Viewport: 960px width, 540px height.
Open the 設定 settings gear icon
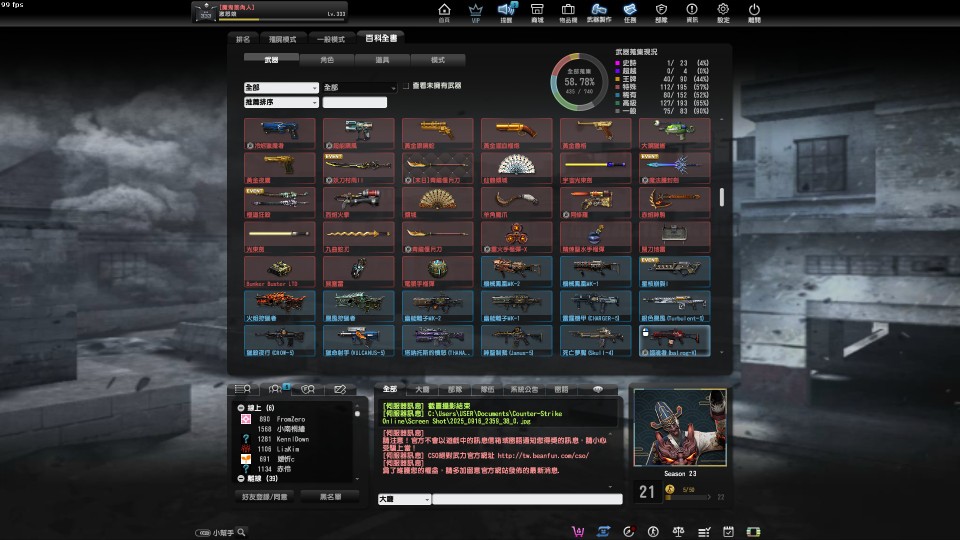pyautogui.click(x=723, y=12)
